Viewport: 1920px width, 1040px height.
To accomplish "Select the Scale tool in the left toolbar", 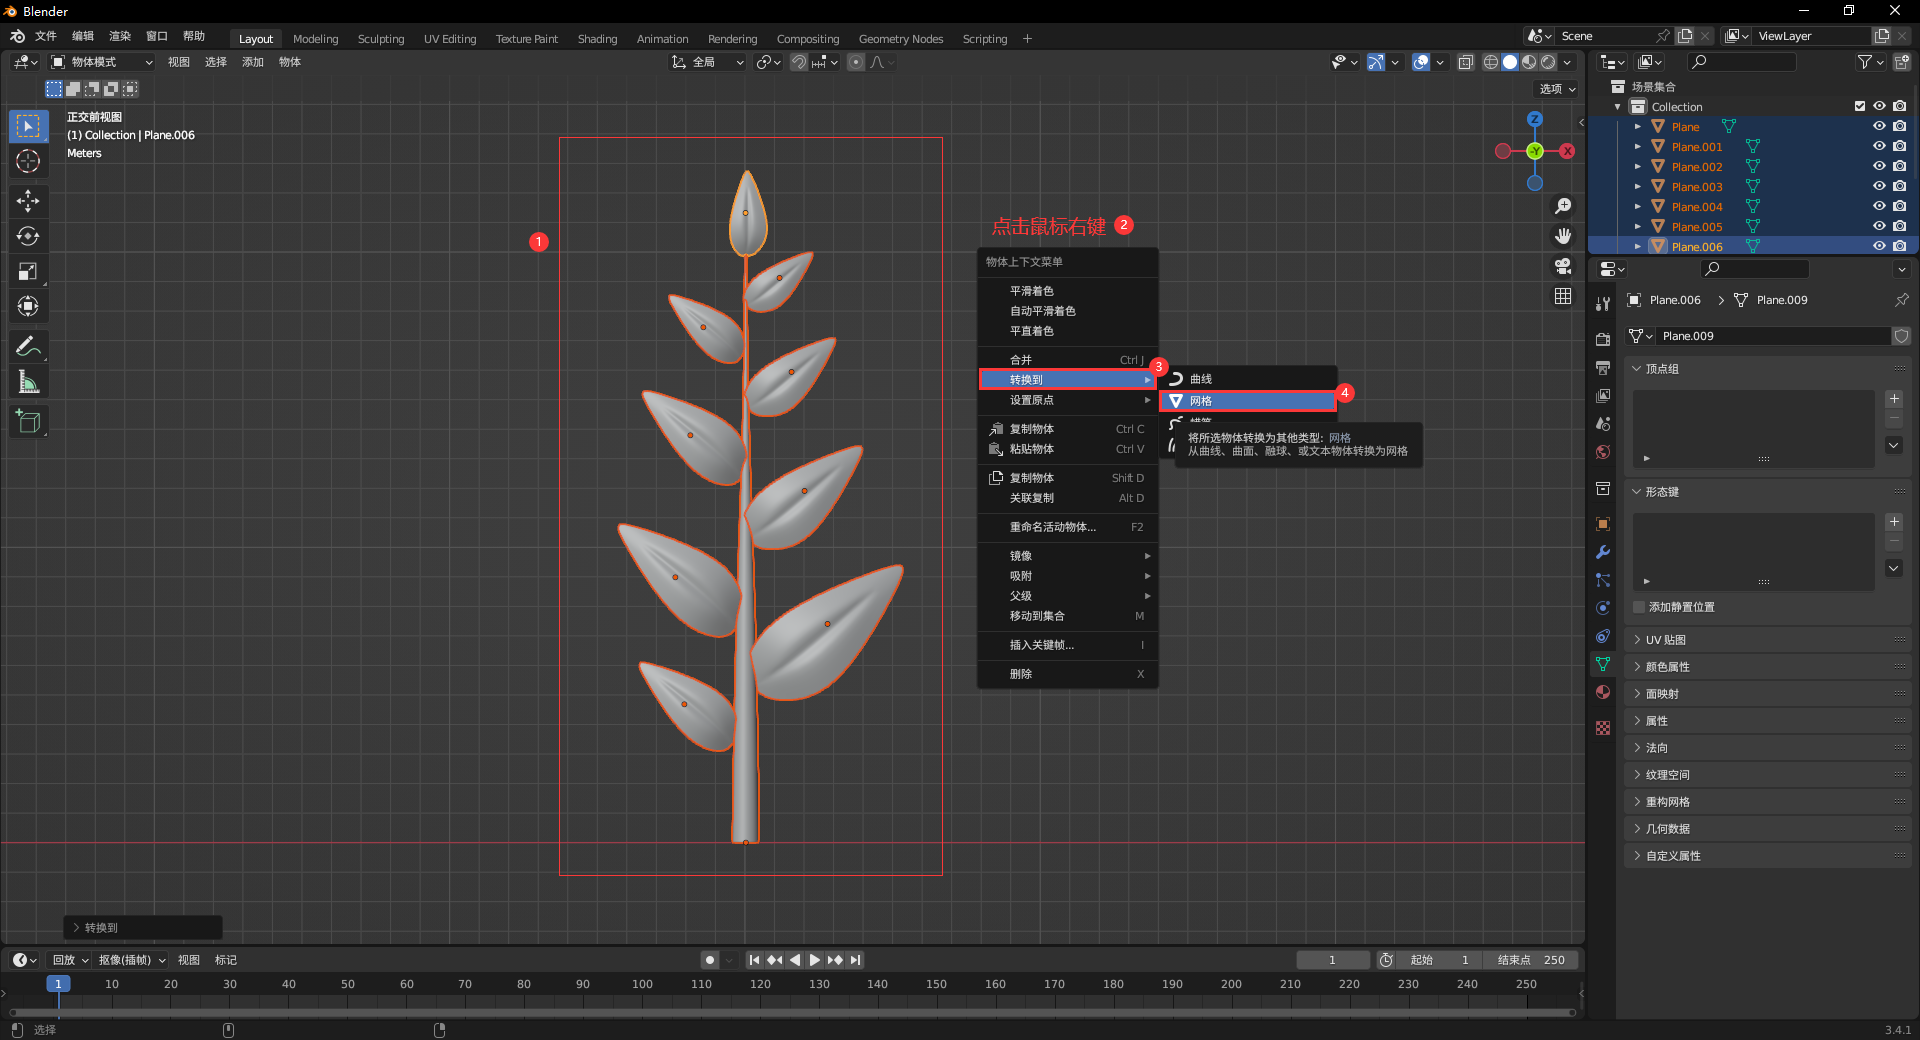I will pos(28,271).
